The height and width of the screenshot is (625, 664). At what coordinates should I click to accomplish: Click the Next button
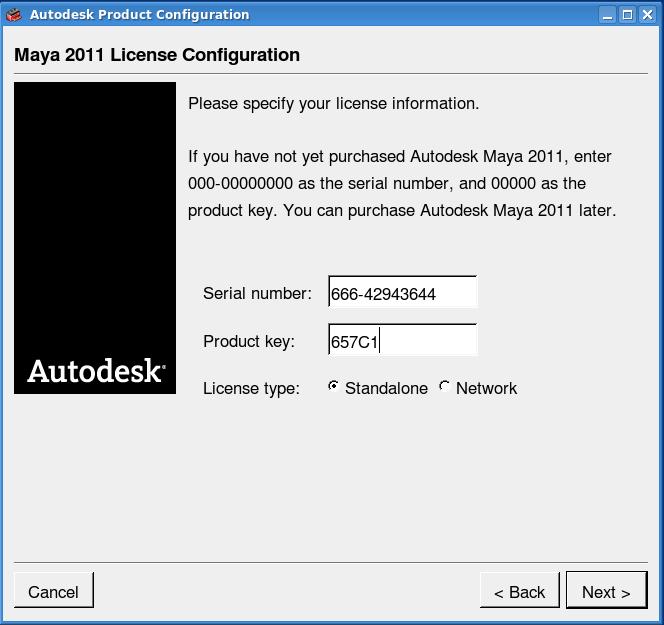tap(606, 590)
